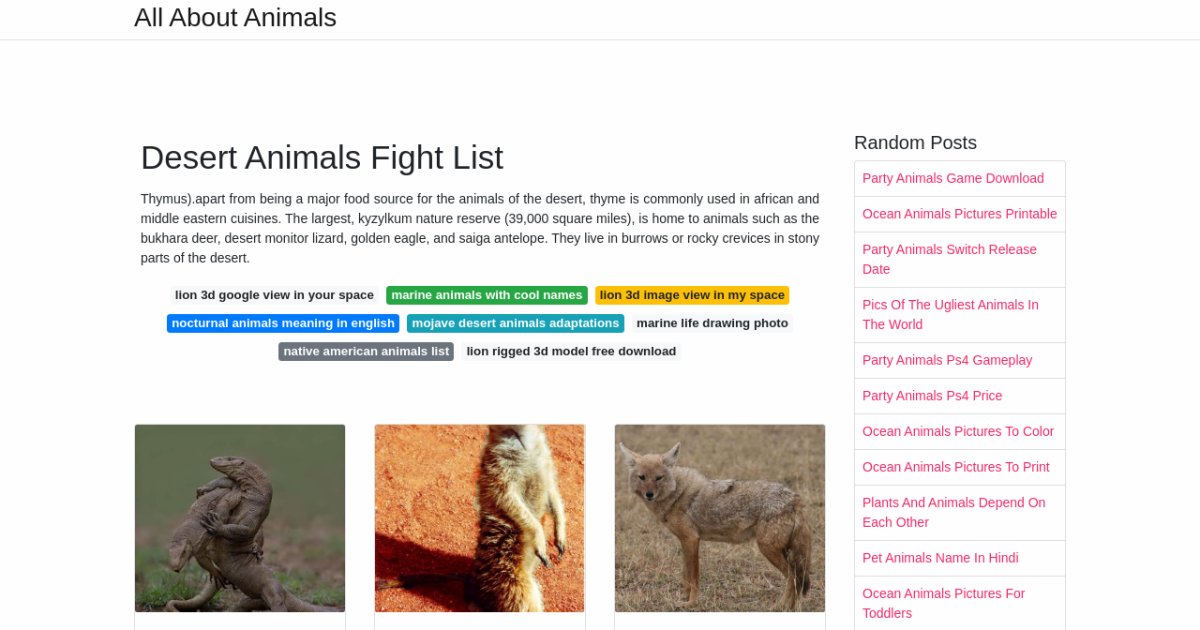
Task: Click the gray 'native american animals list' tag
Action: pyautogui.click(x=366, y=351)
